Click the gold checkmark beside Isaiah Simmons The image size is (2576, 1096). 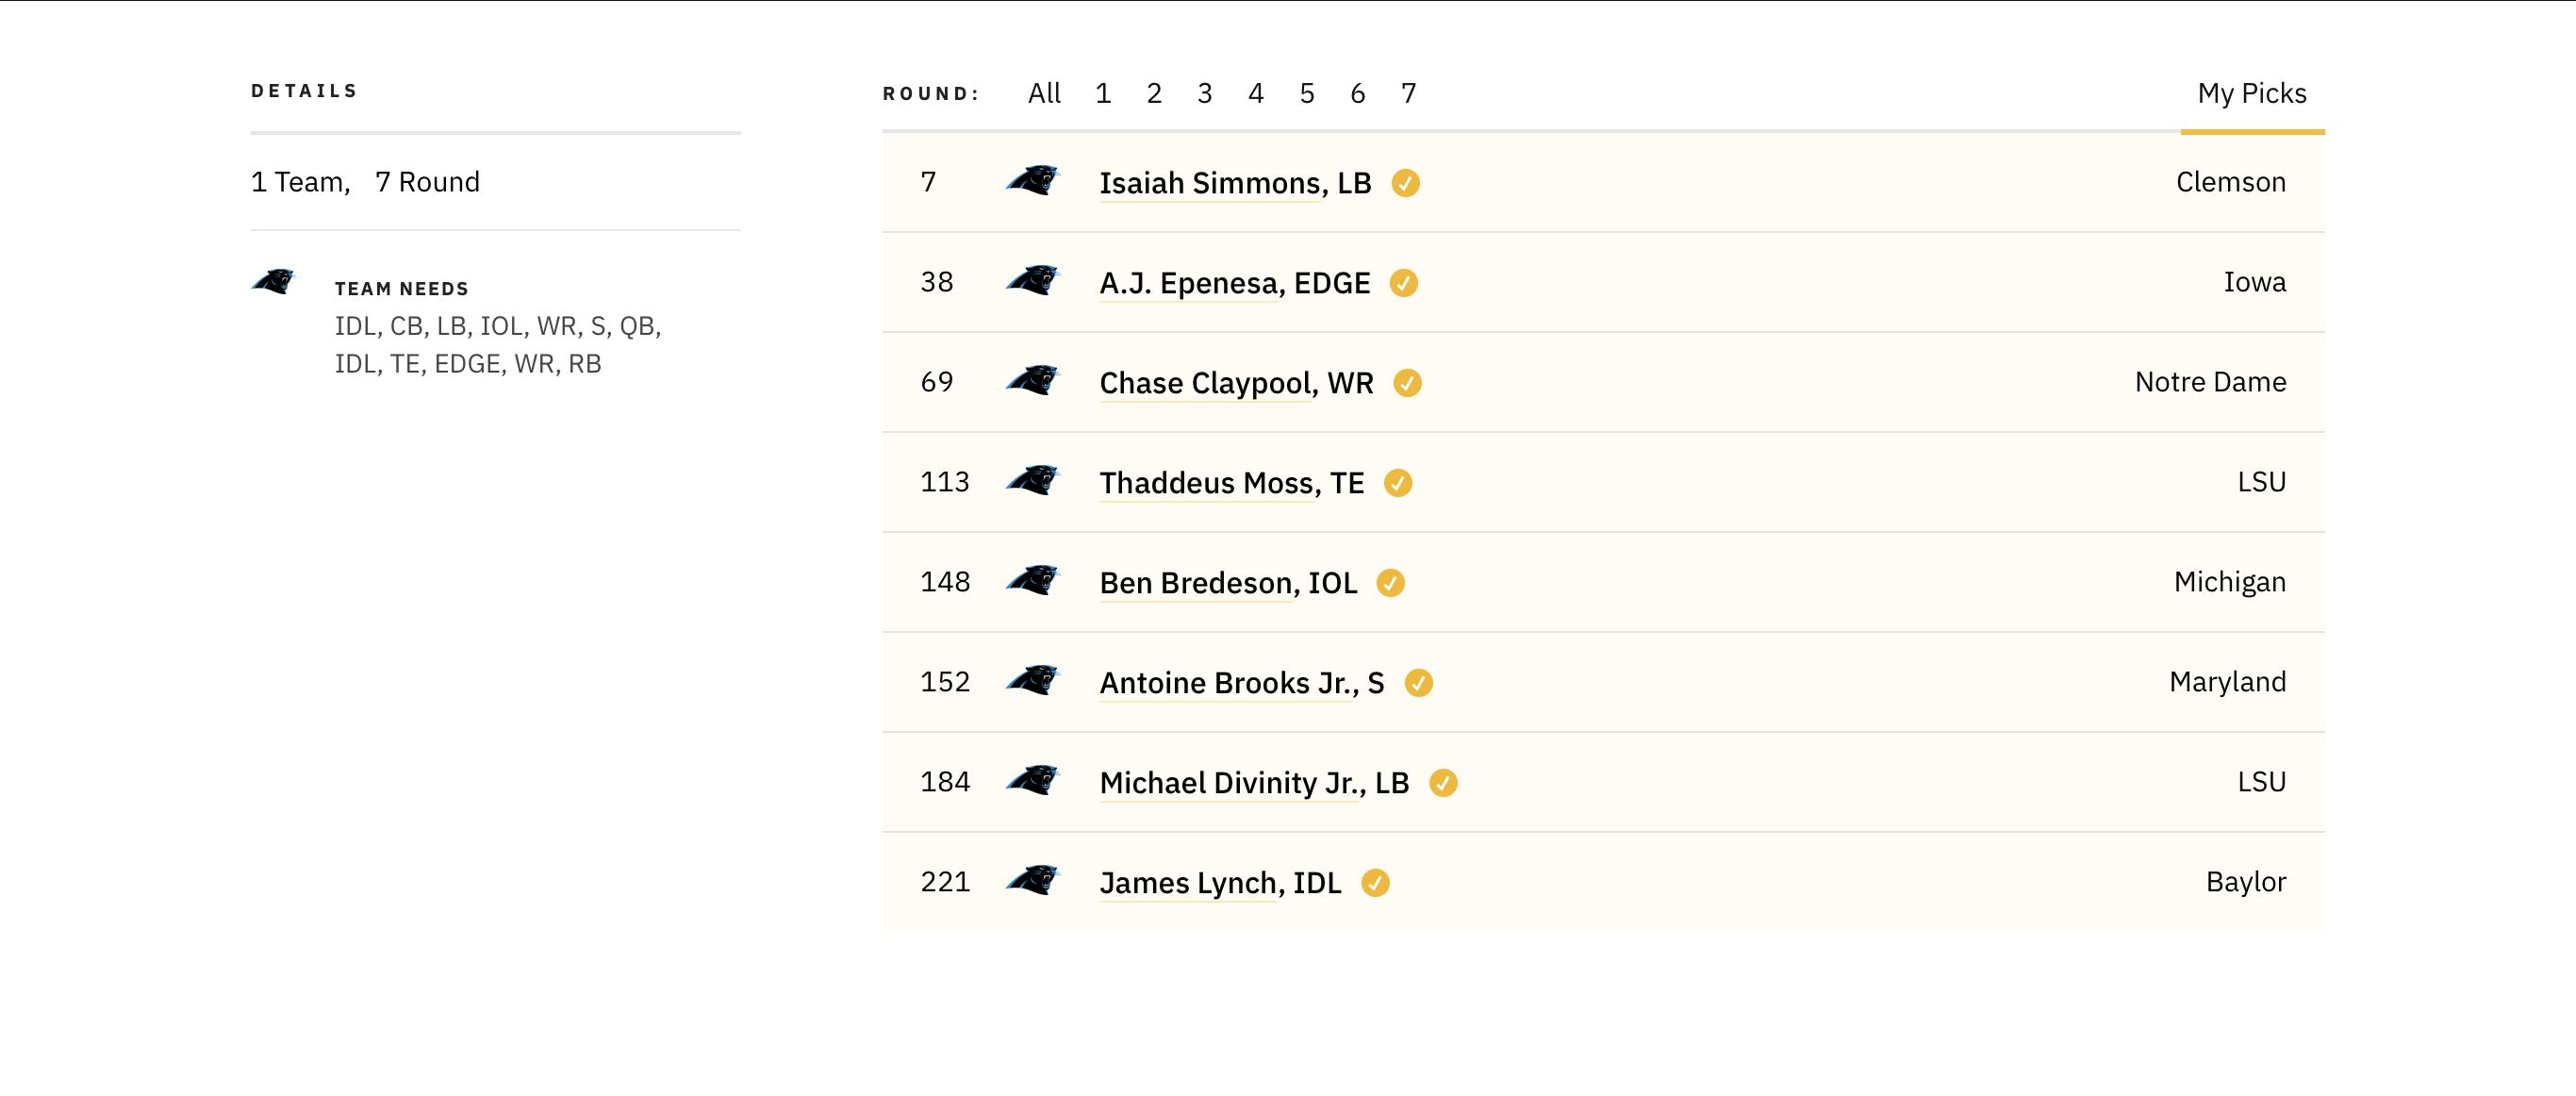pos(1405,183)
